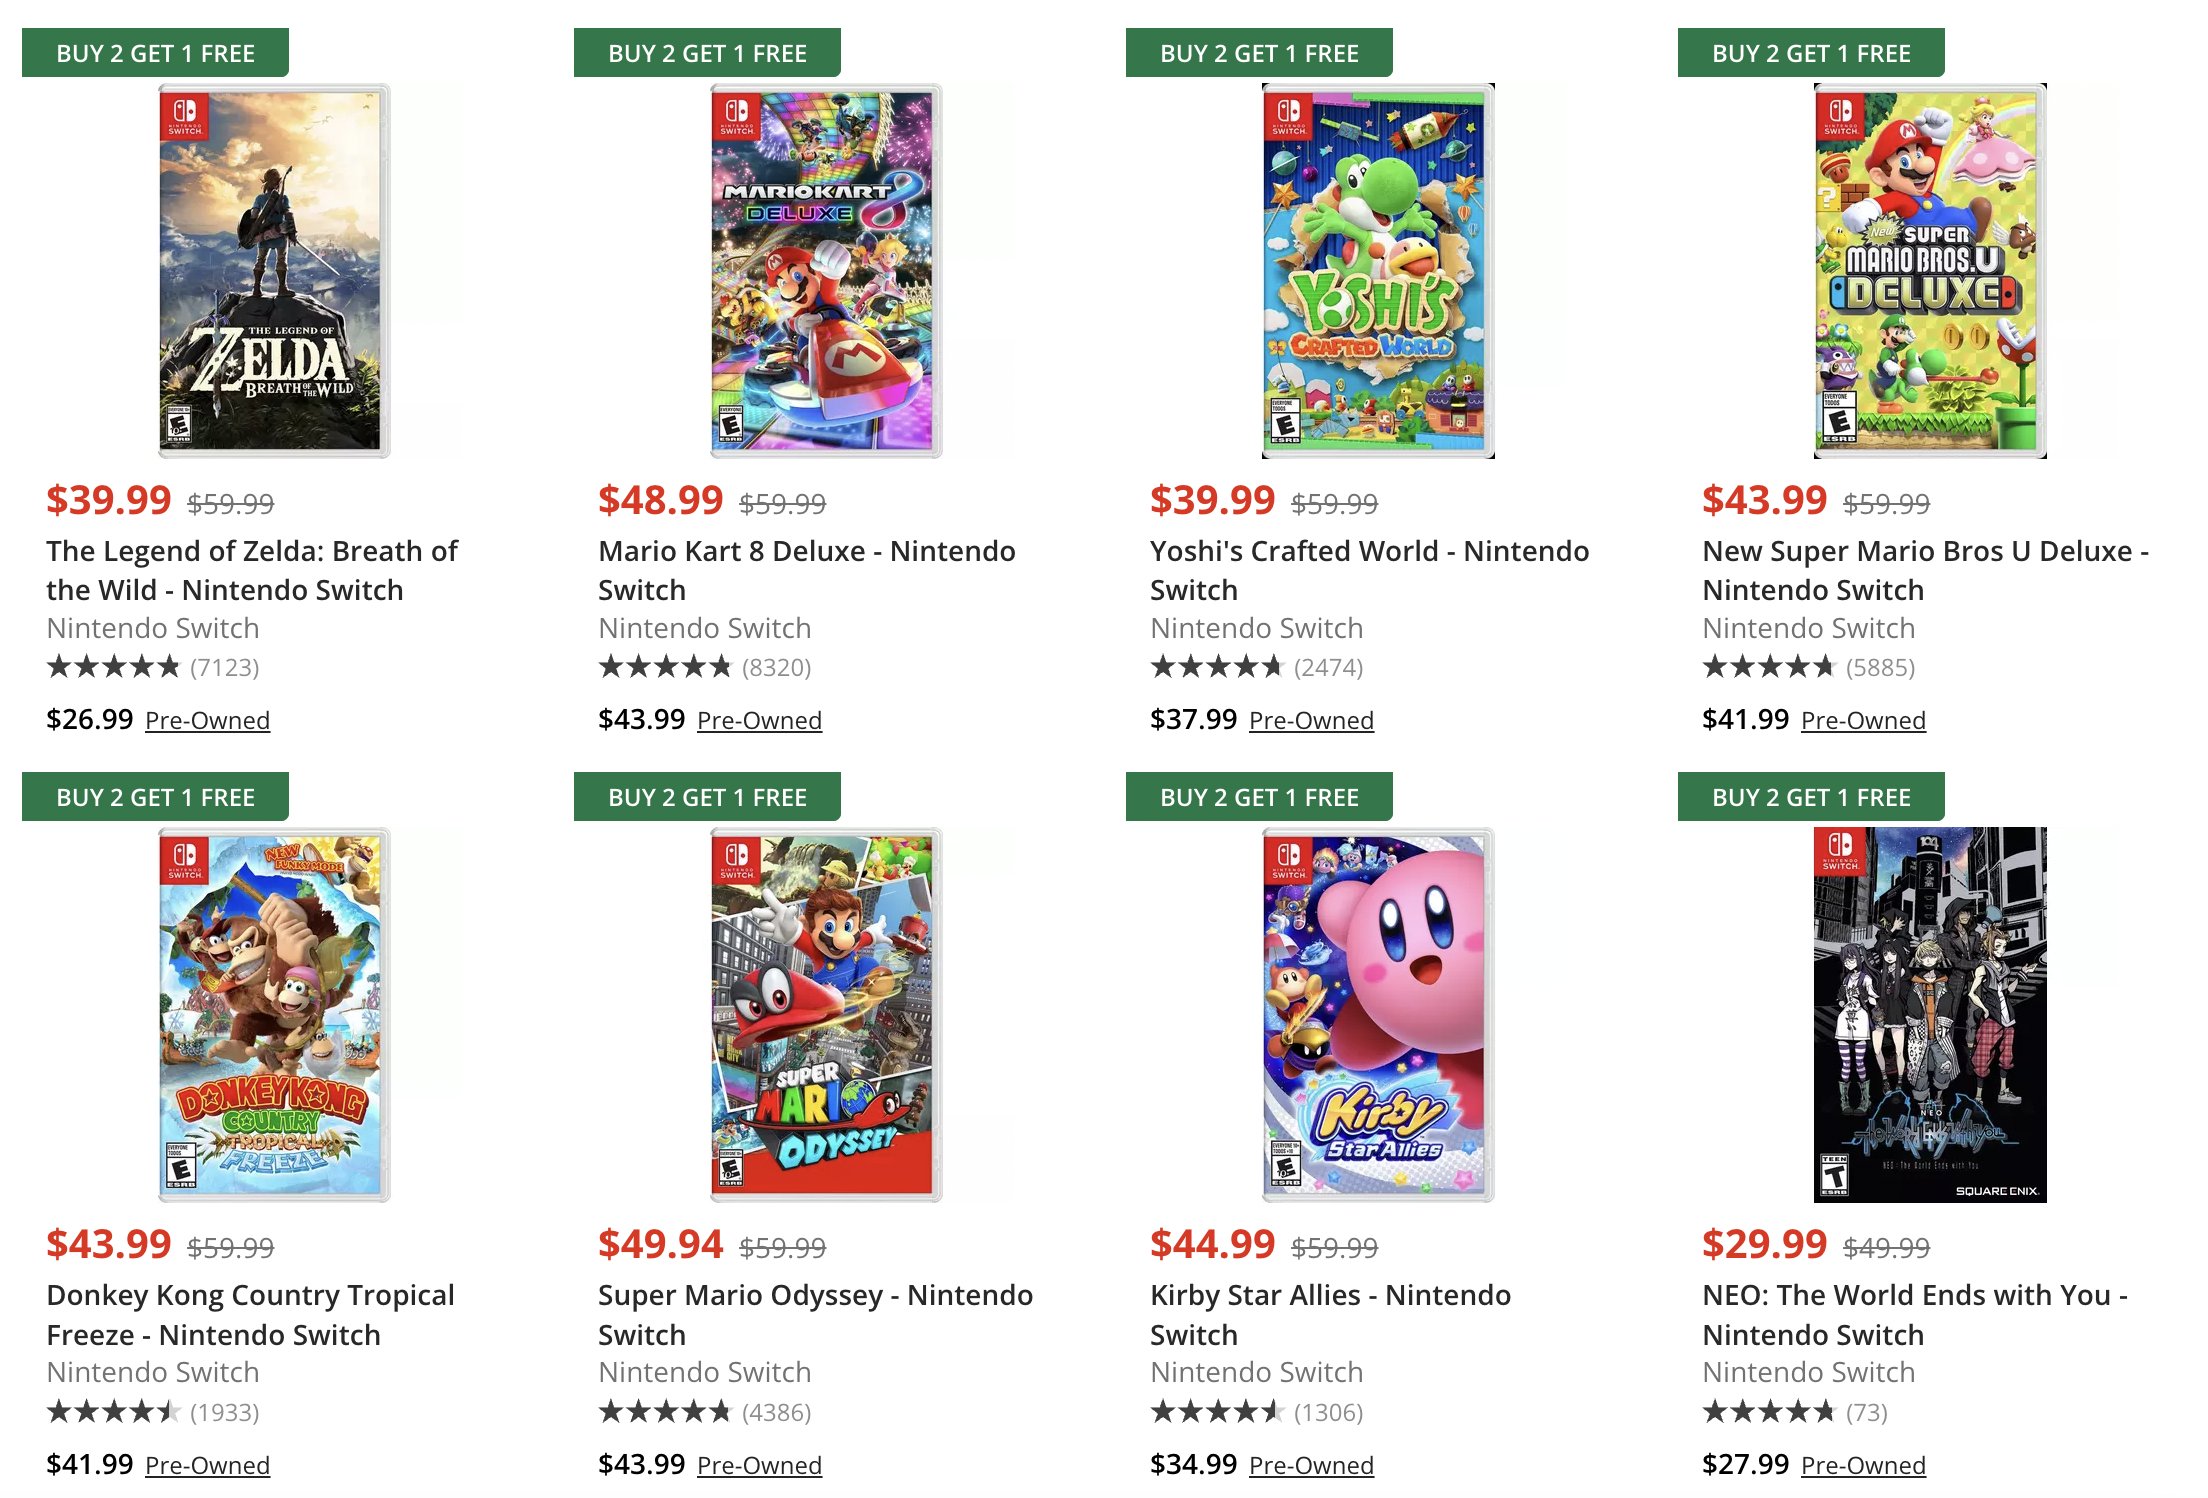Open Pre-Owned link for Kirby Star Allies
This screenshot has width=2208, height=1498.
[x=1312, y=1465]
